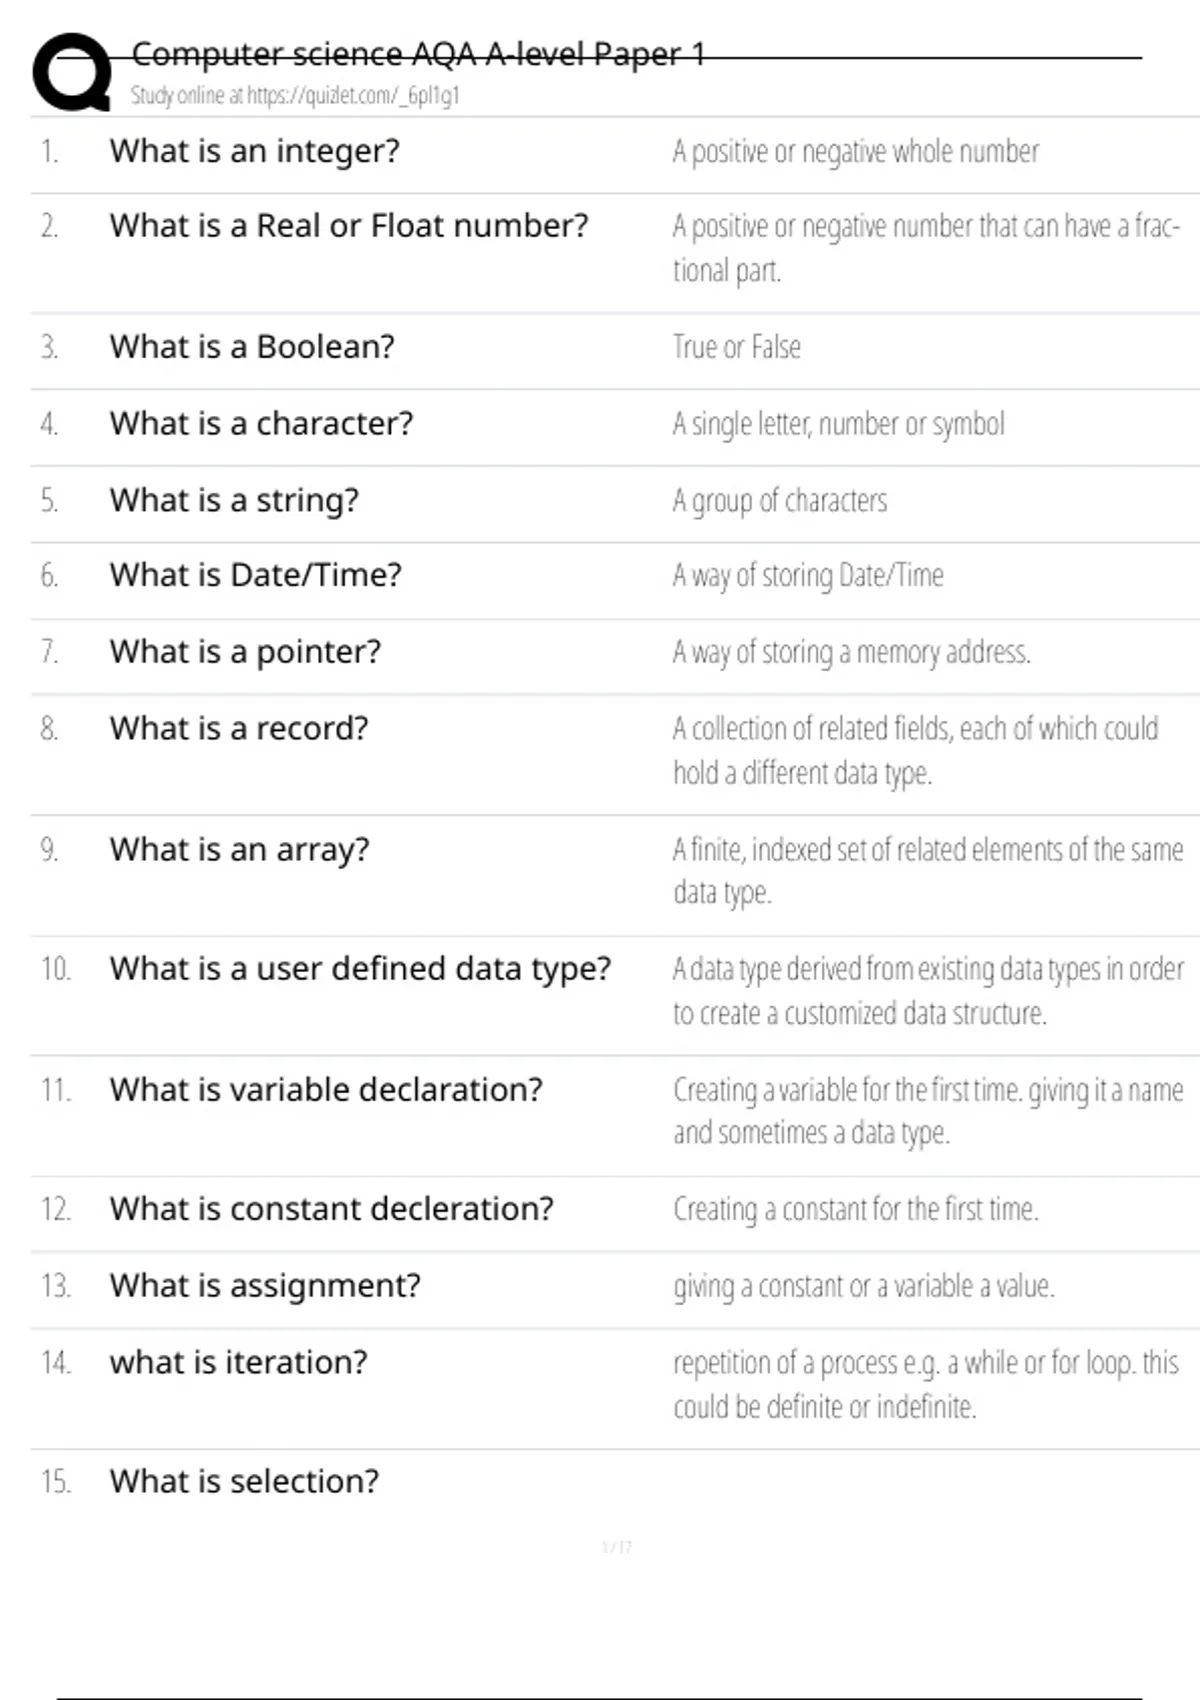Click the page number indicator at the bottom
The image size is (1200, 1700).
click(x=616, y=1547)
